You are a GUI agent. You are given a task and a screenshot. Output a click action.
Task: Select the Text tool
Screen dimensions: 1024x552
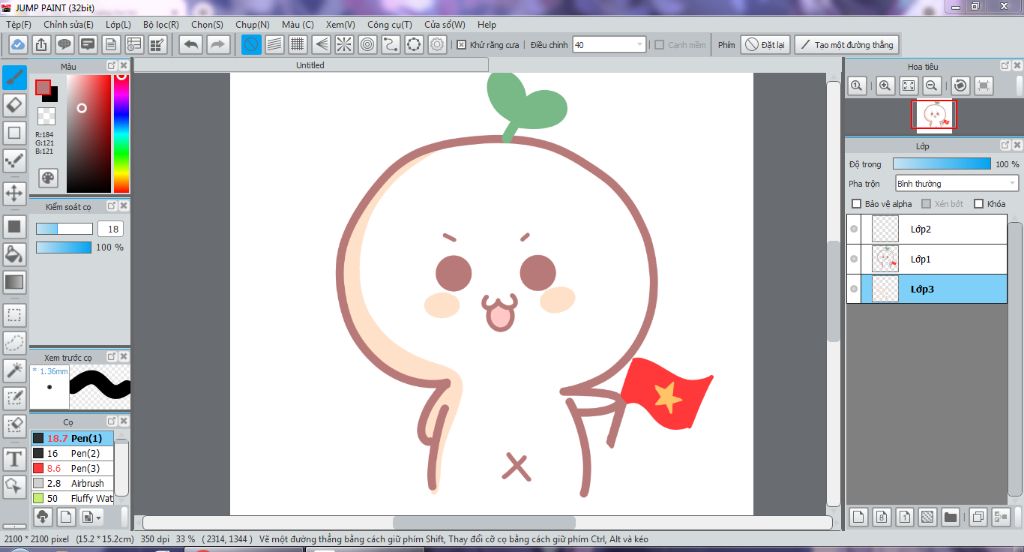(x=14, y=459)
